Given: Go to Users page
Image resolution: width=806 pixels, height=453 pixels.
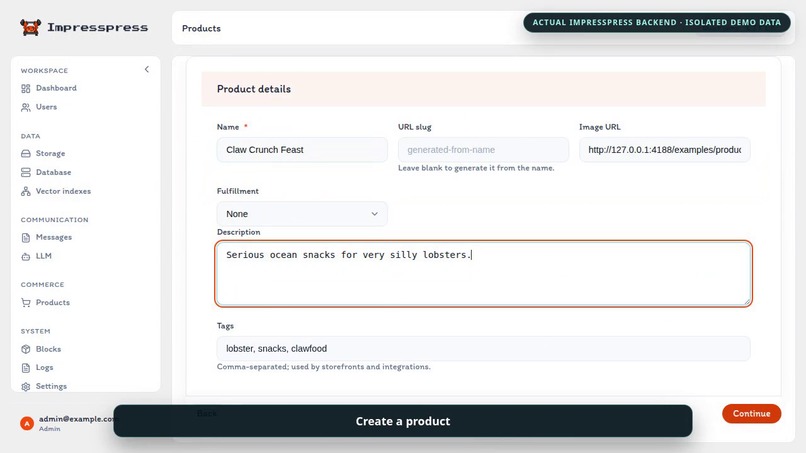Looking at the screenshot, I should (46, 107).
